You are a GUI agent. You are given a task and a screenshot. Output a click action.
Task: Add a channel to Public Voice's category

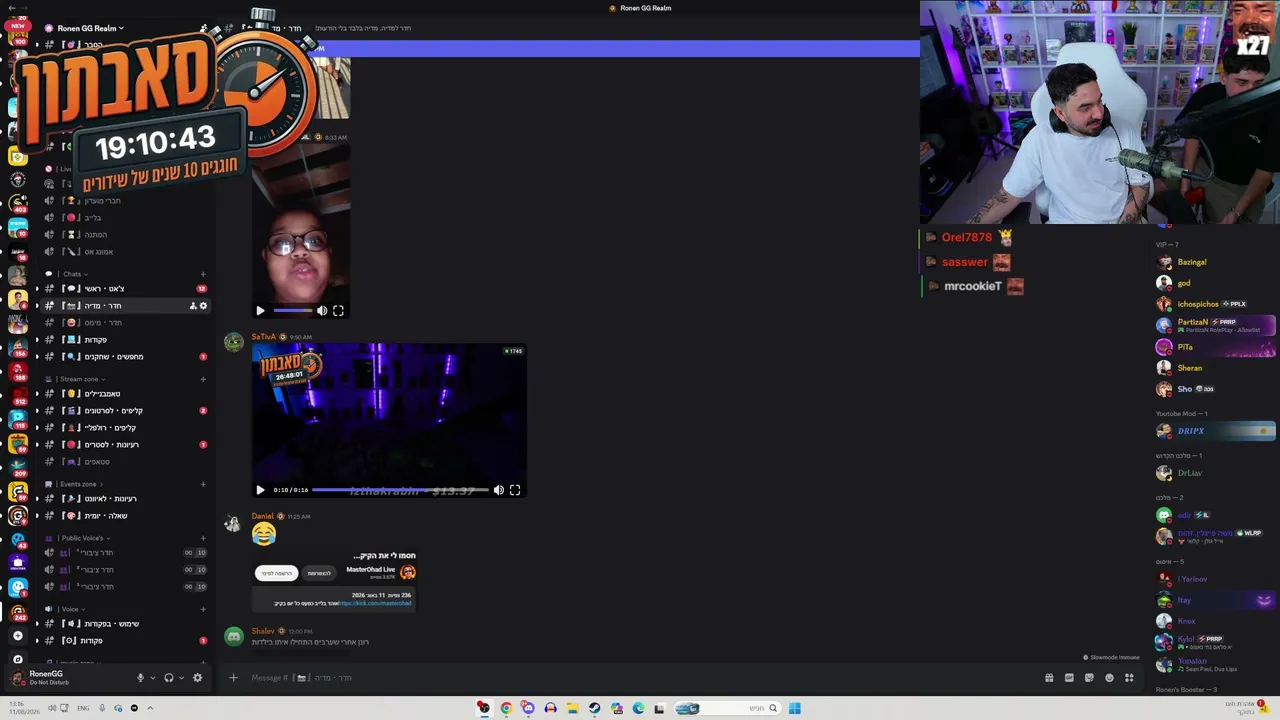coord(203,538)
